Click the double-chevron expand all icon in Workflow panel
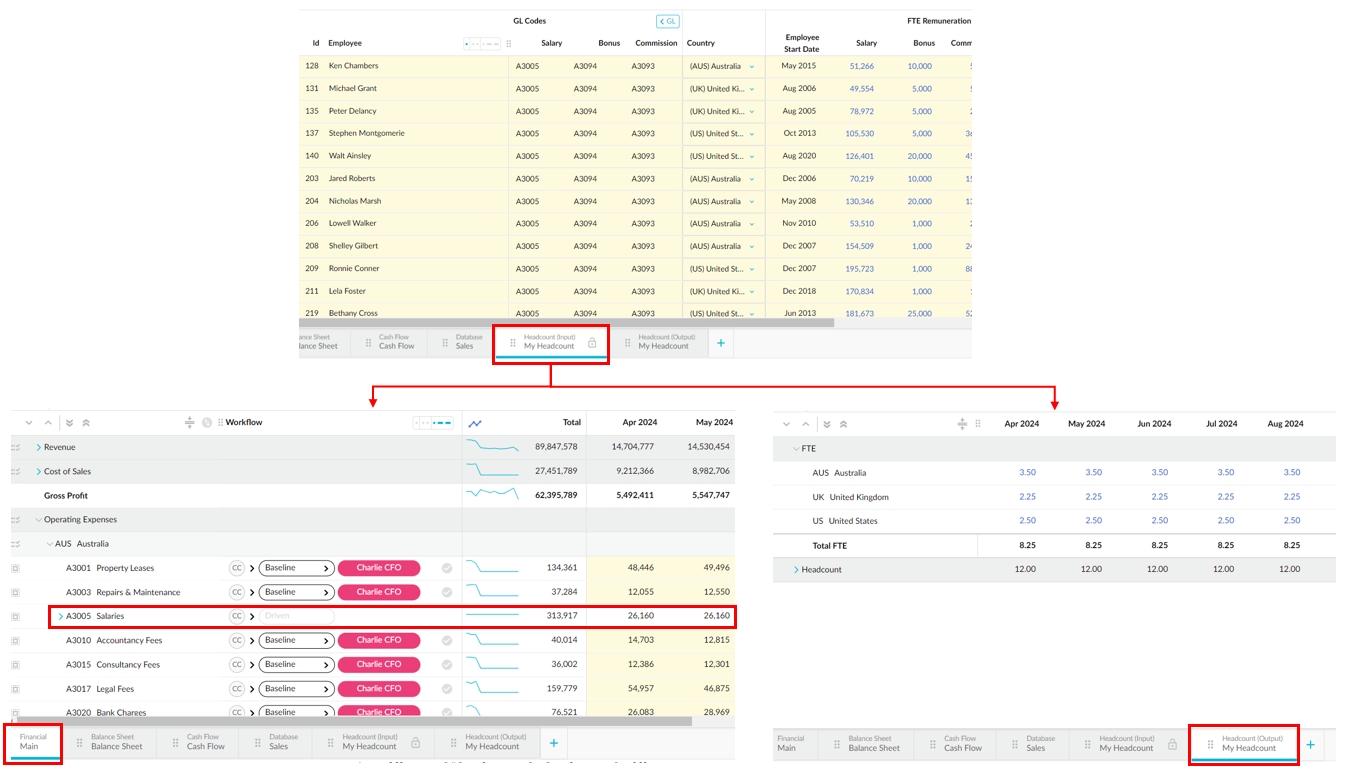Image resolution: width=1345 pixels, height=776 pixels. click(69, 423)
